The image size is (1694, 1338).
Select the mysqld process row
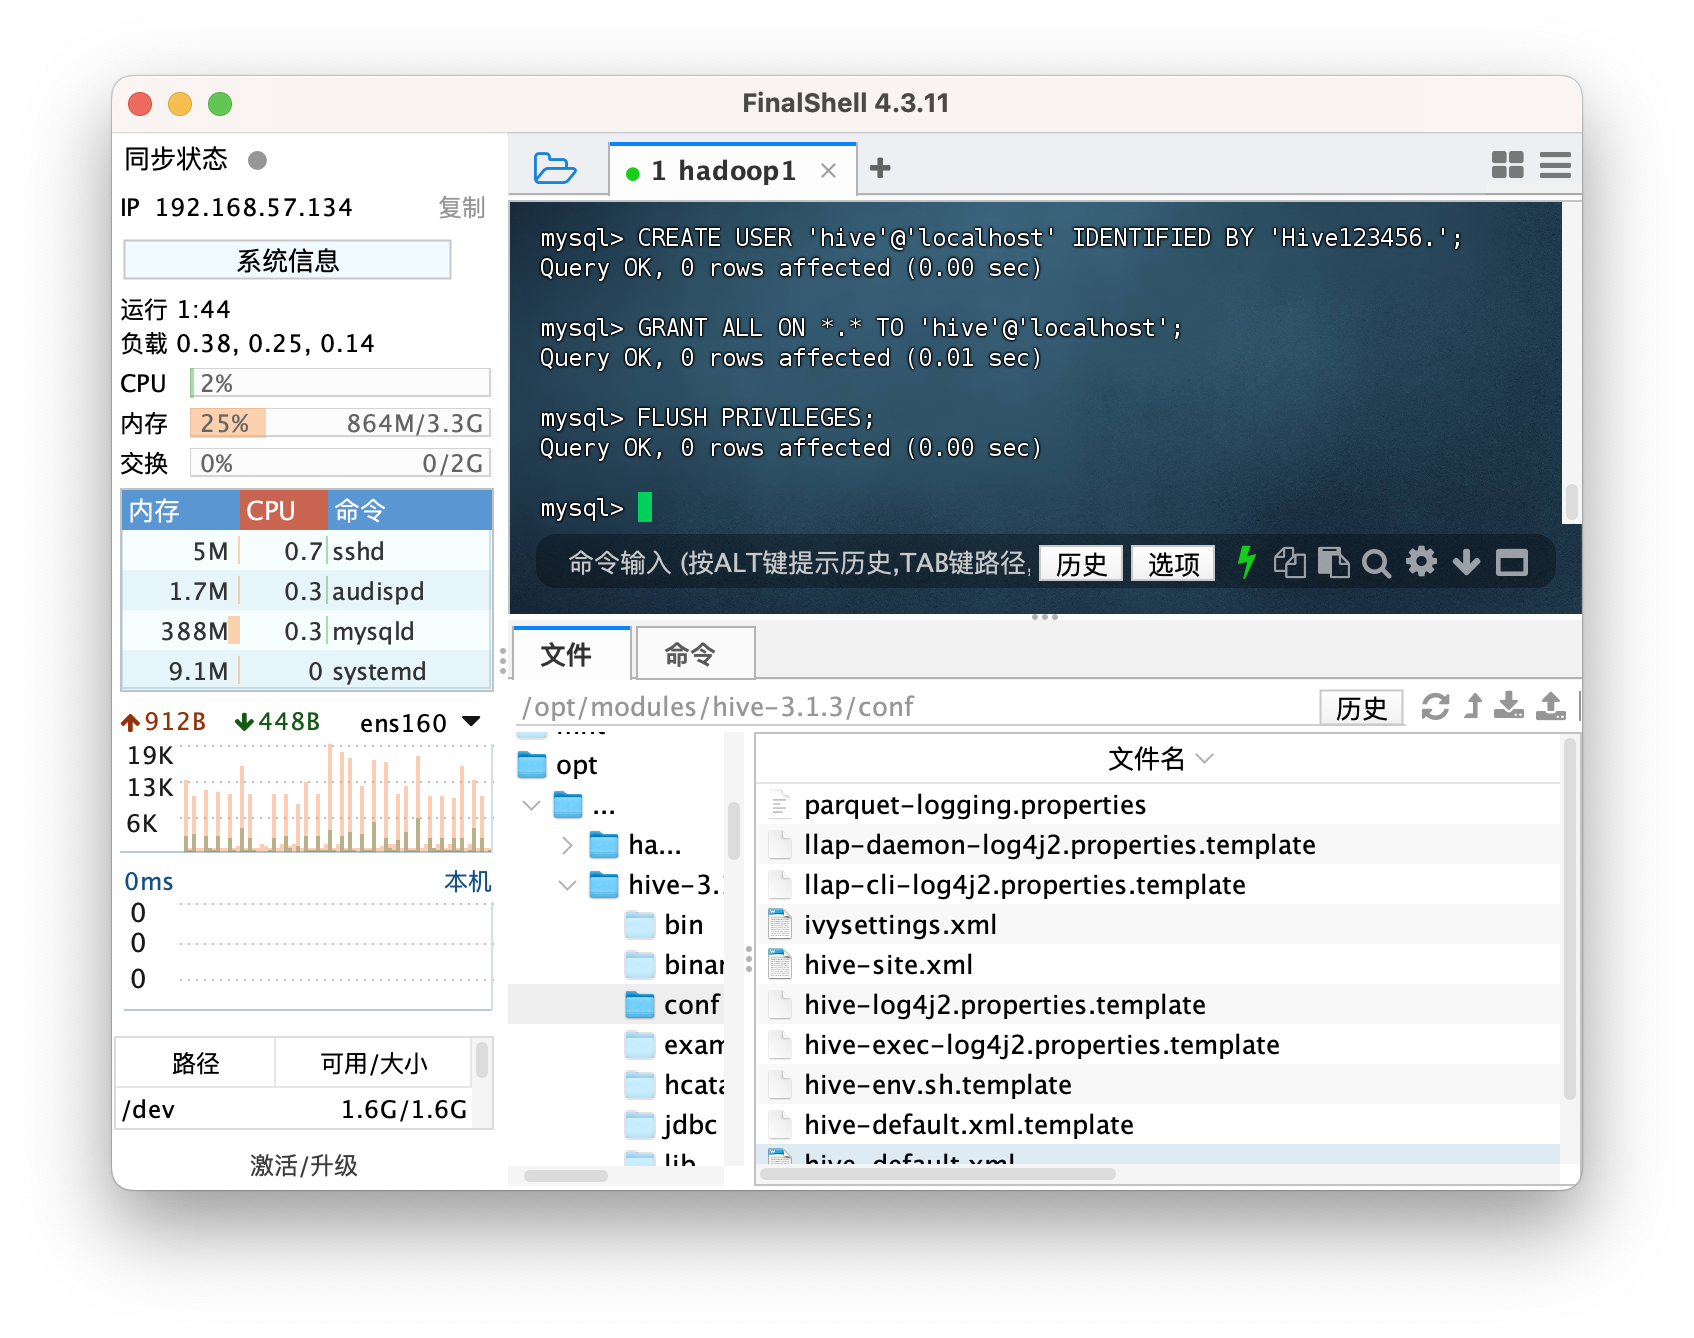point(307,631)
